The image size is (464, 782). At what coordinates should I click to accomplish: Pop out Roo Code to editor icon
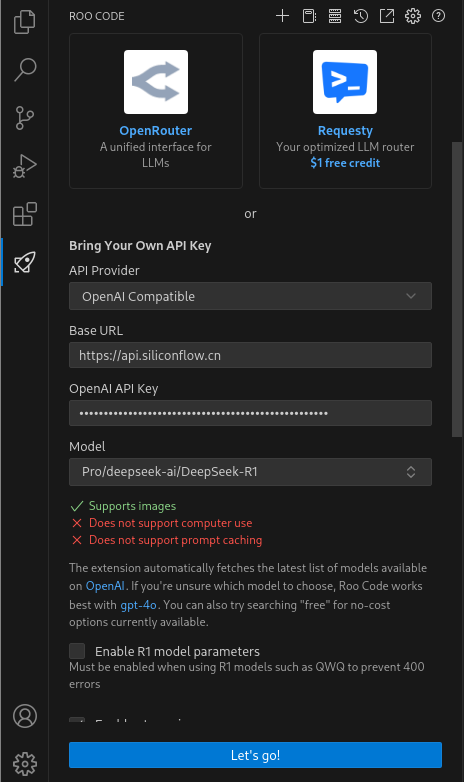click(x=387, y=16)
